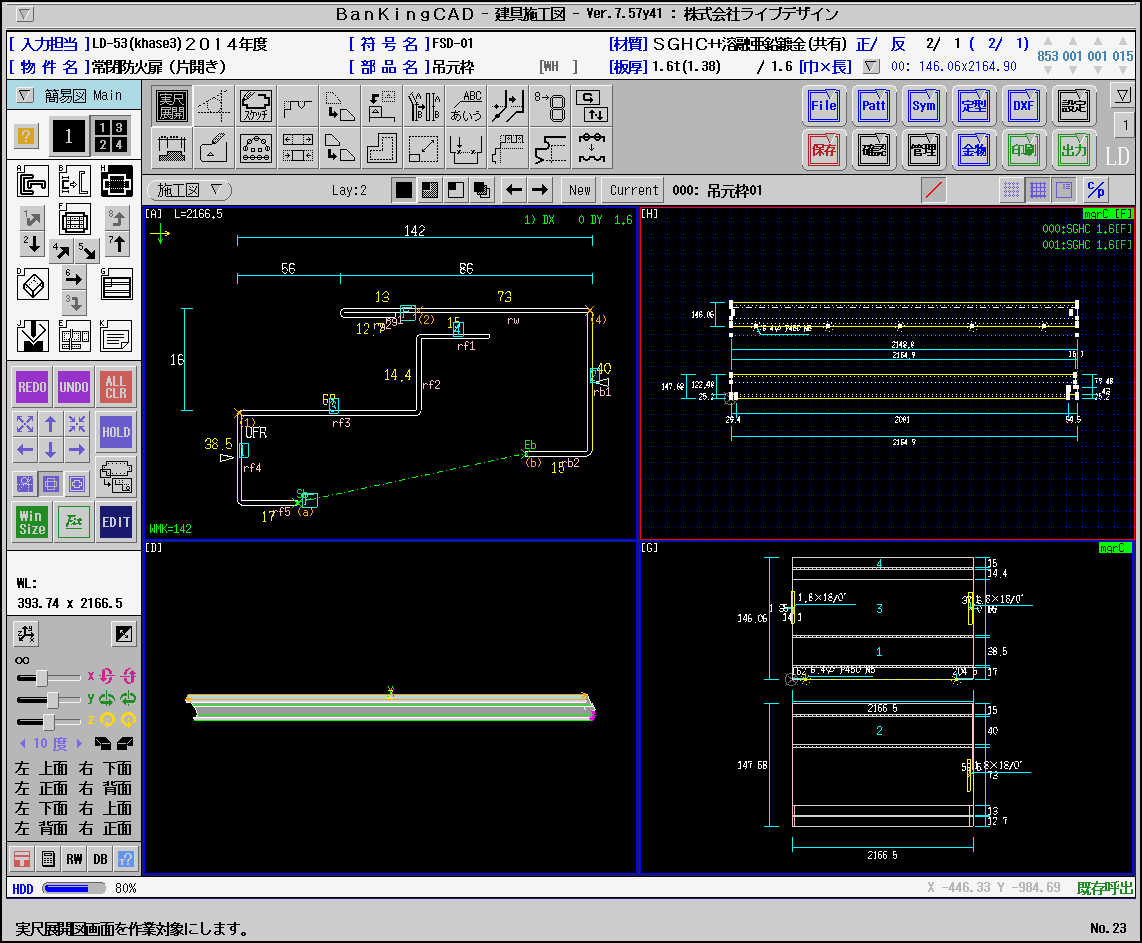This screenshot has width=1142, height=943.
Task: Click the 保存 save button
Action: (x=824, y=150)
